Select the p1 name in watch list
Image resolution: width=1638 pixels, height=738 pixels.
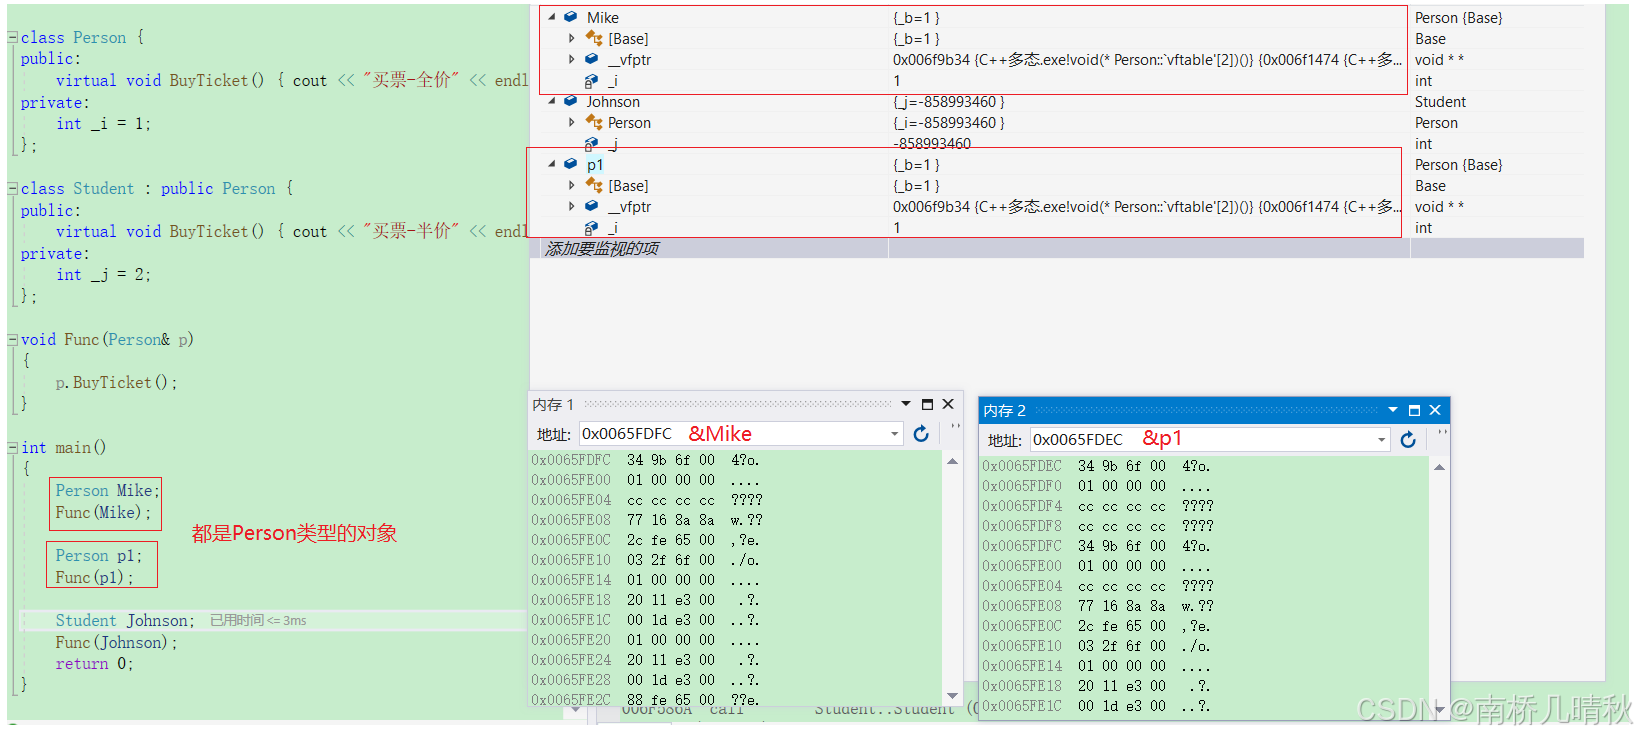595,164
